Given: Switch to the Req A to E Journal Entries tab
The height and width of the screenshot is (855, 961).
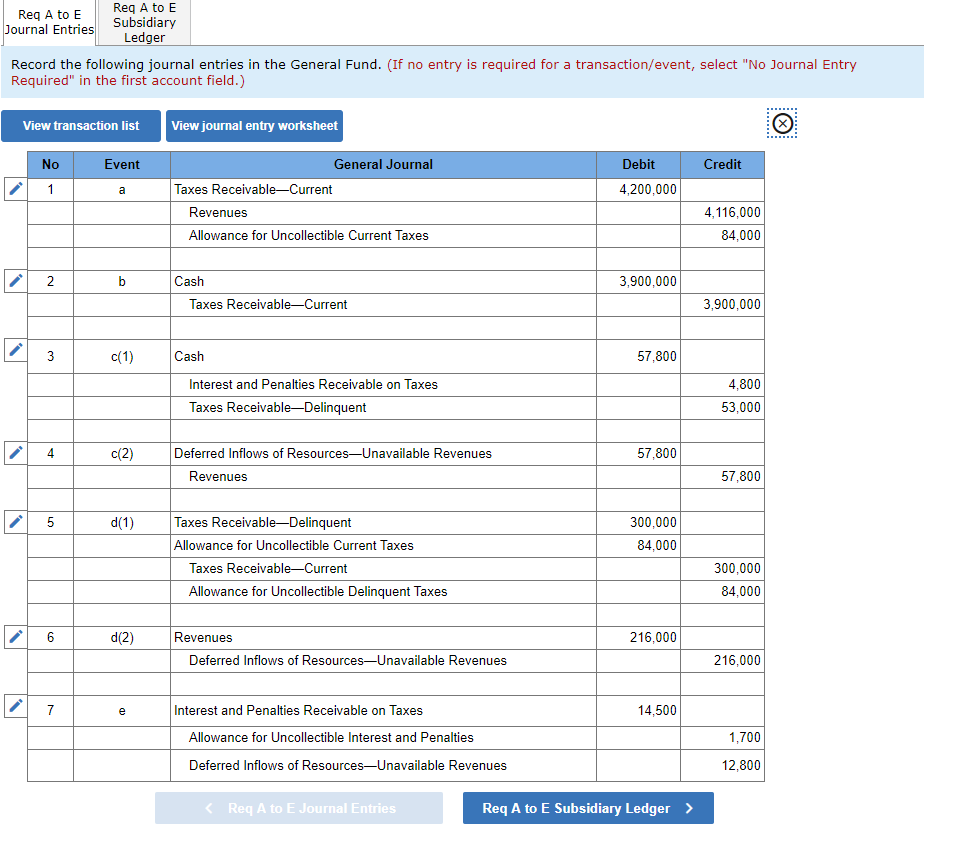Looking at the screenshot, I should (49, 22).
